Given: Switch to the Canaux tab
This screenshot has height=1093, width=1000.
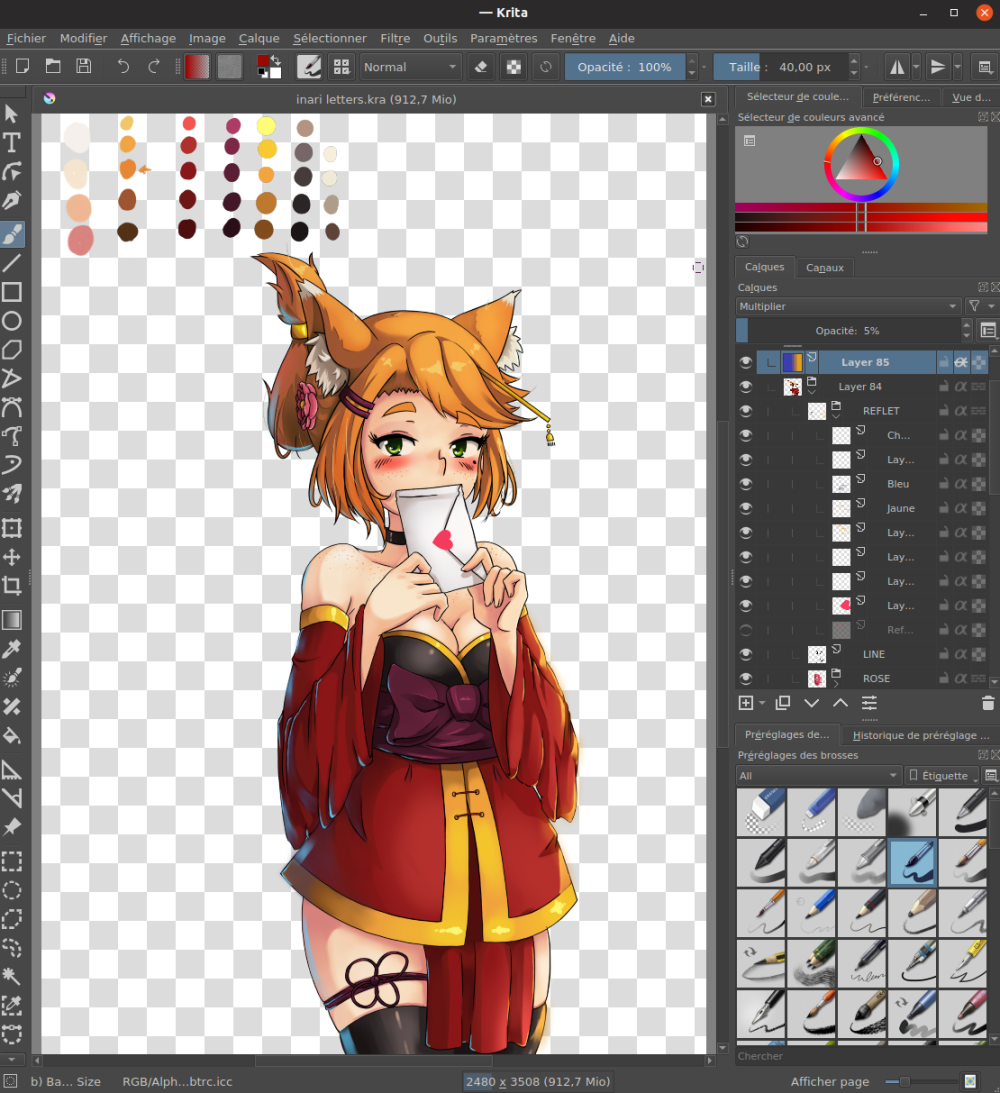Looking at the screenshot, I should pos(824,268).
